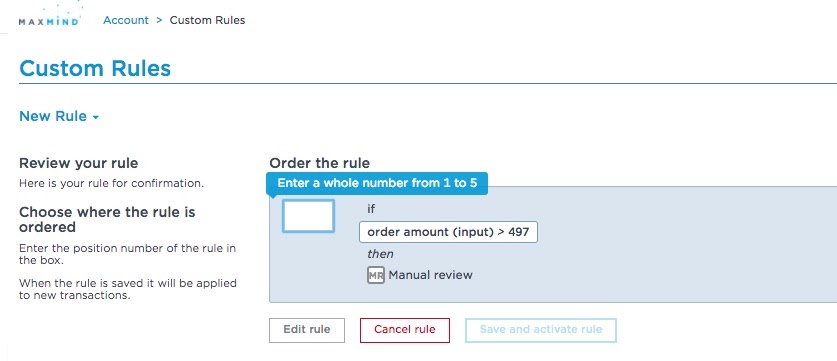Click the italic 'then' keyword
Viewport: 837px width, 361px height.
coord(380,254)
